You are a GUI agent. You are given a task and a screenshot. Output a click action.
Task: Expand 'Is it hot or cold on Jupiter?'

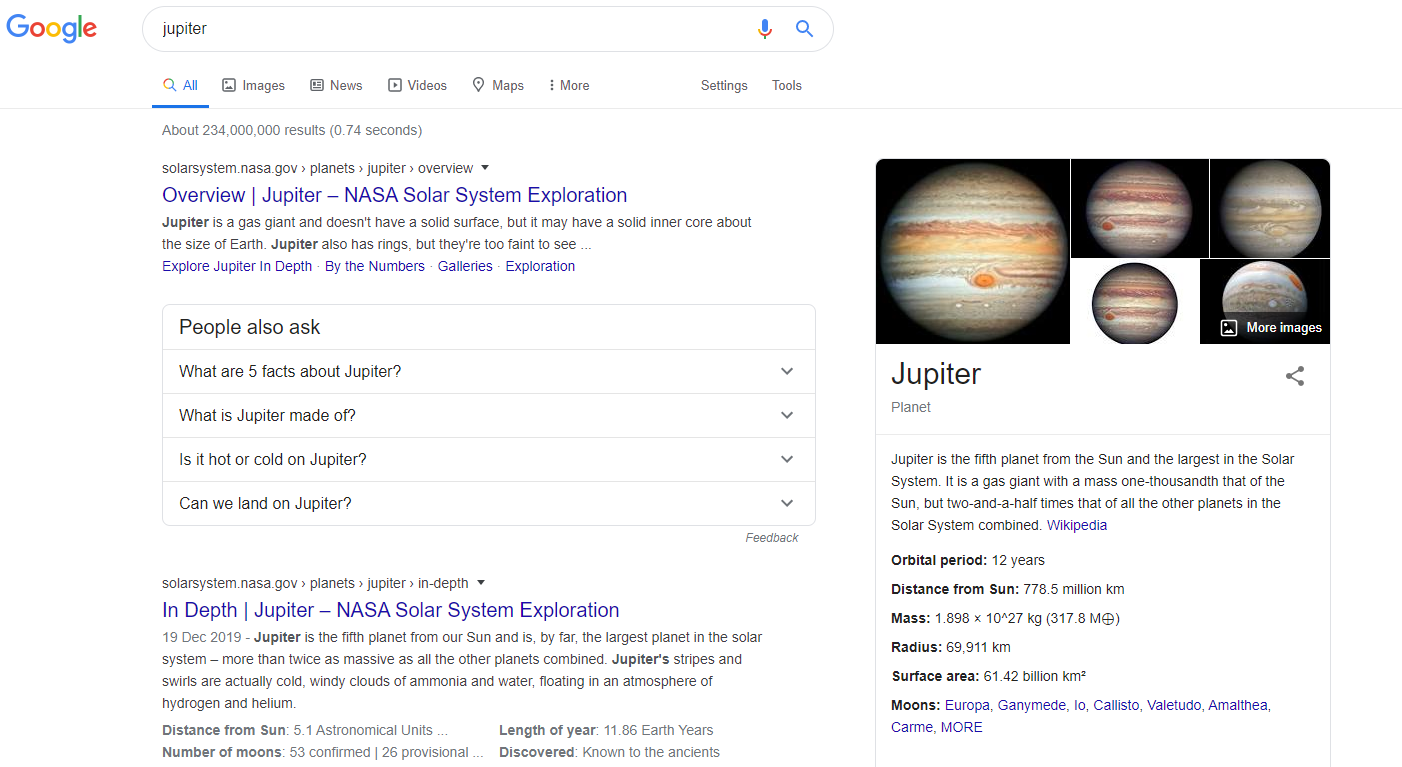coord(488,459)
